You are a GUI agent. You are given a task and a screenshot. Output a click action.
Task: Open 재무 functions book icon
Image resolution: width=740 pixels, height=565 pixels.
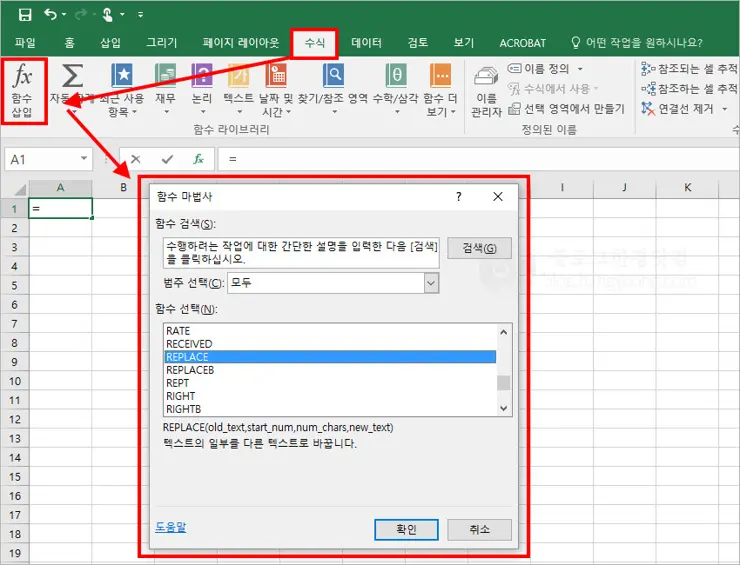click(x=165, y=76)
